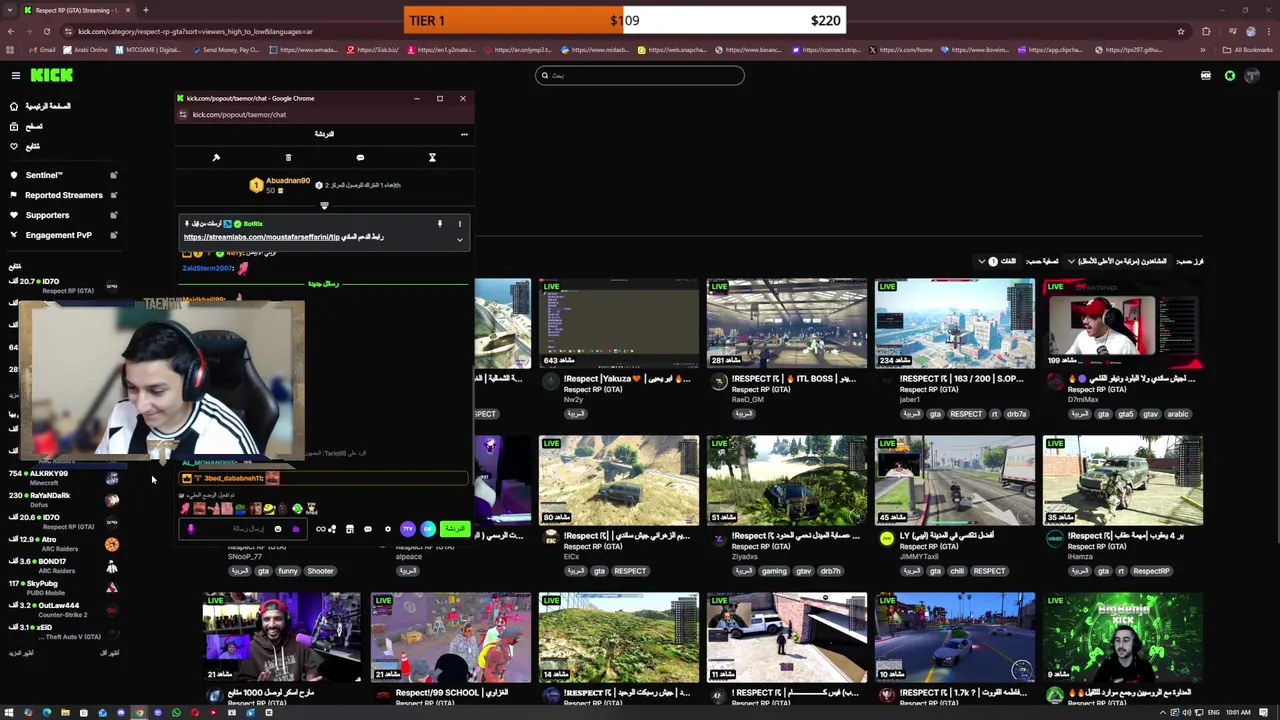
Task: Open the hamburger menu beside the KICK logo
Action: click(x=16, y=76)
